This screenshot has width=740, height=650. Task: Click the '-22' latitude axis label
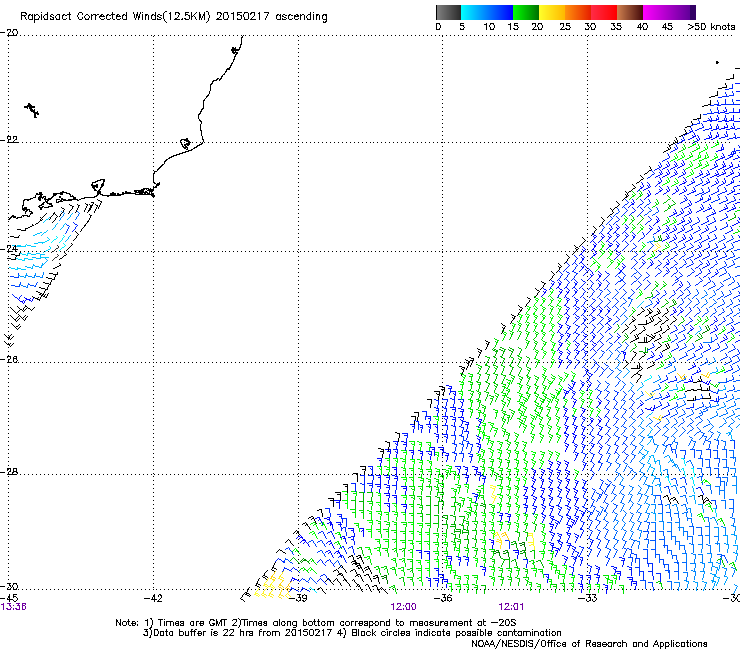tap(9, 140)
